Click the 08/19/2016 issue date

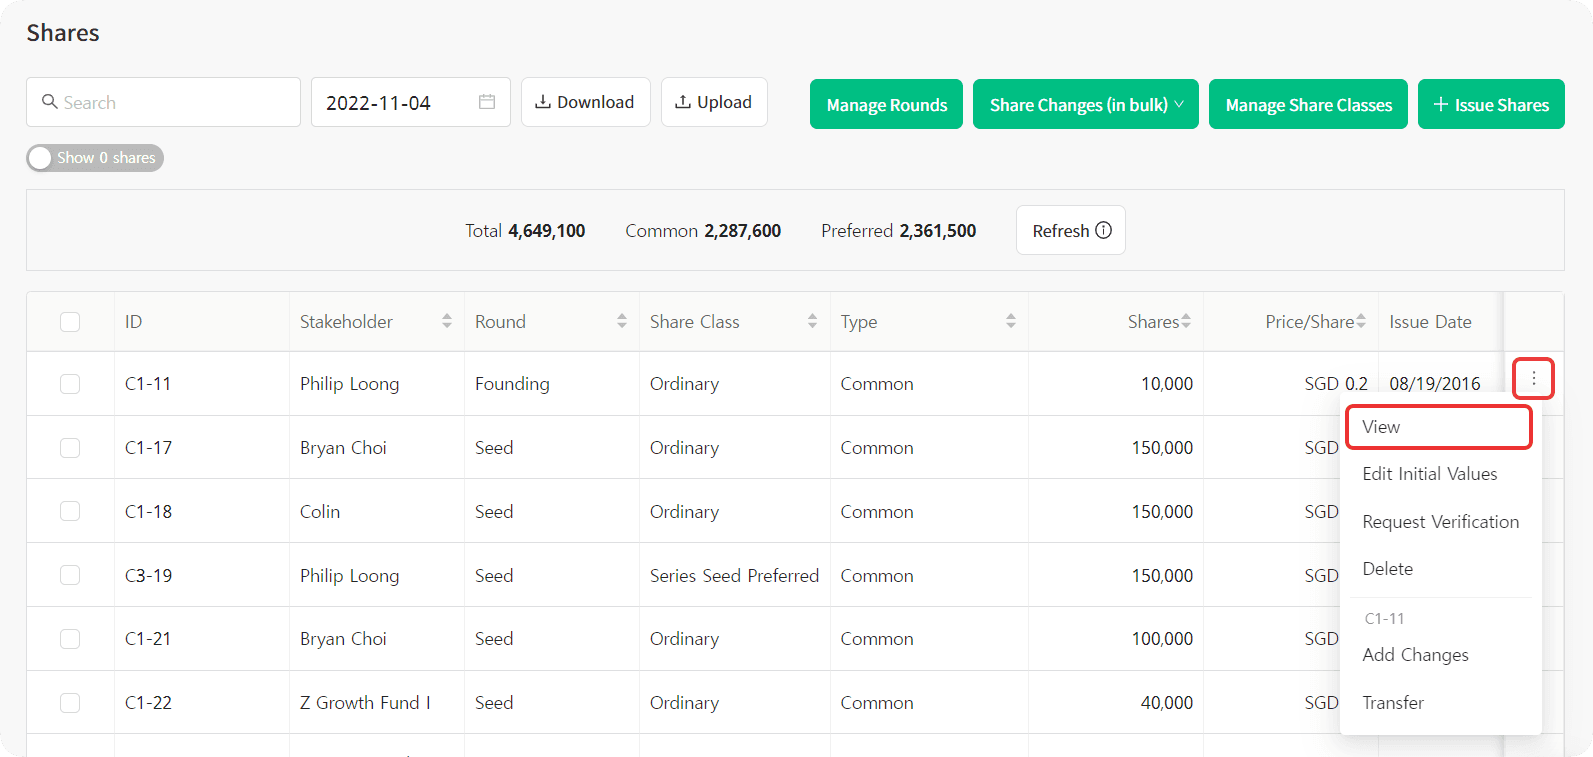[1435, 384]
